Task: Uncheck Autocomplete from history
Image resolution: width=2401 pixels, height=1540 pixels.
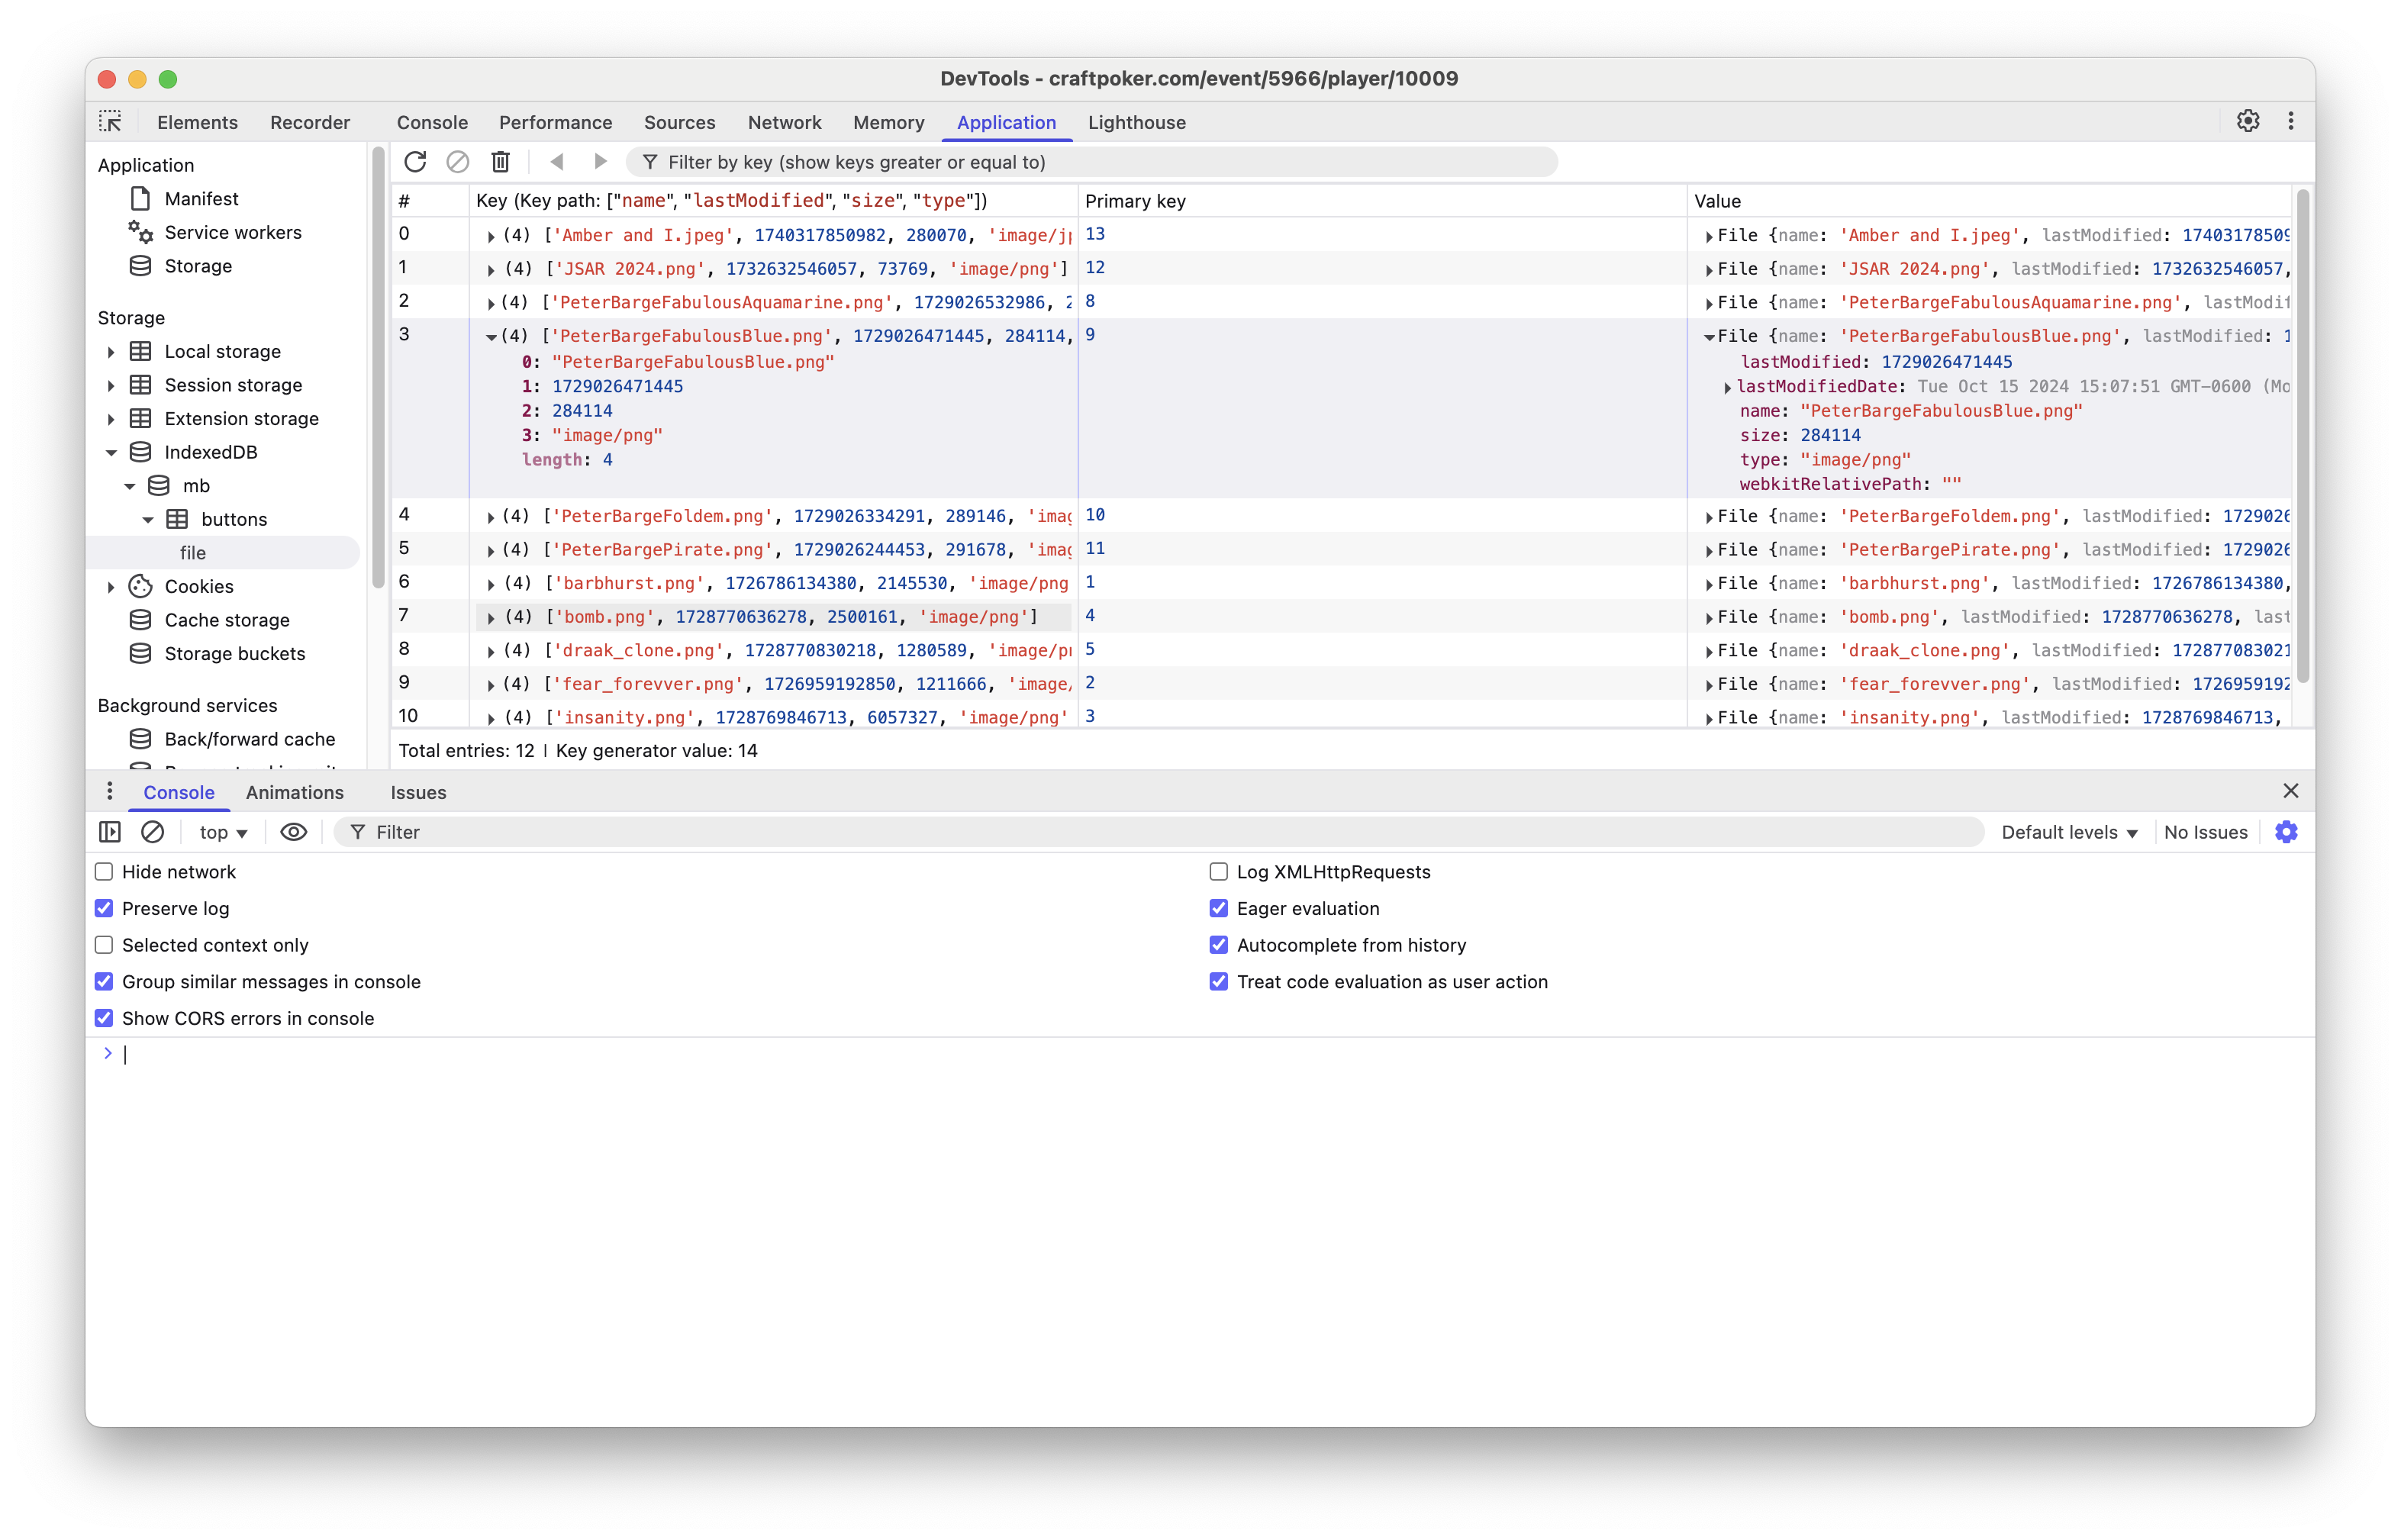Action: 1218,945
